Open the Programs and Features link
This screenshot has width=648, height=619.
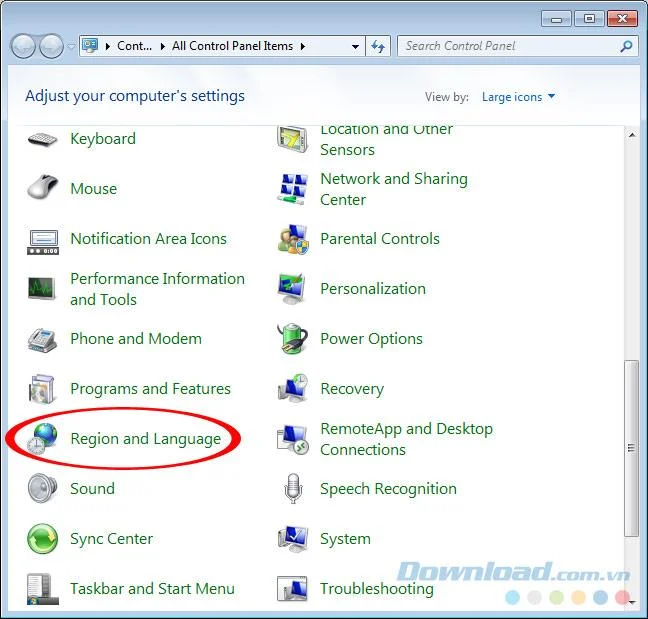coord(150,388)
